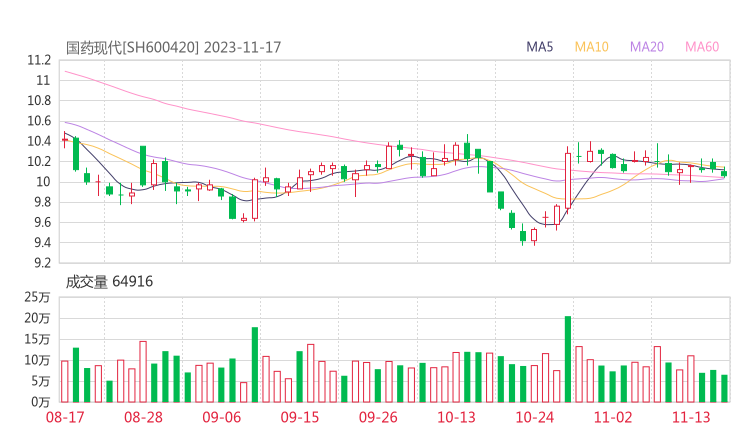The image size is (740, 440).
Task: Select the 08-28 date marker
Action: (144, 416)
